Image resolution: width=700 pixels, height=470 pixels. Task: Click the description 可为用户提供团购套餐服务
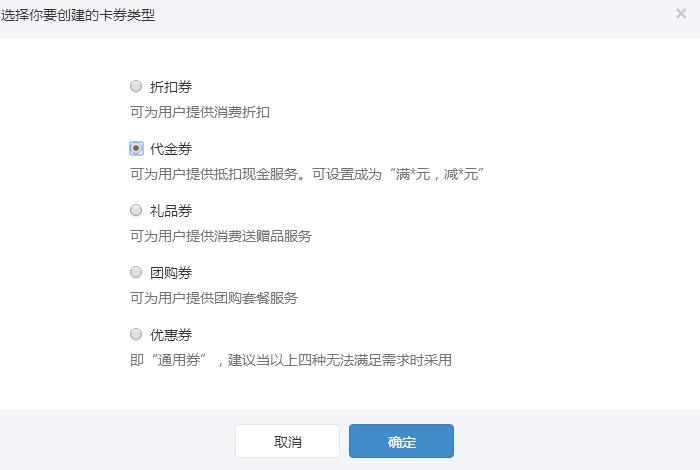click(x=214, y=298)
